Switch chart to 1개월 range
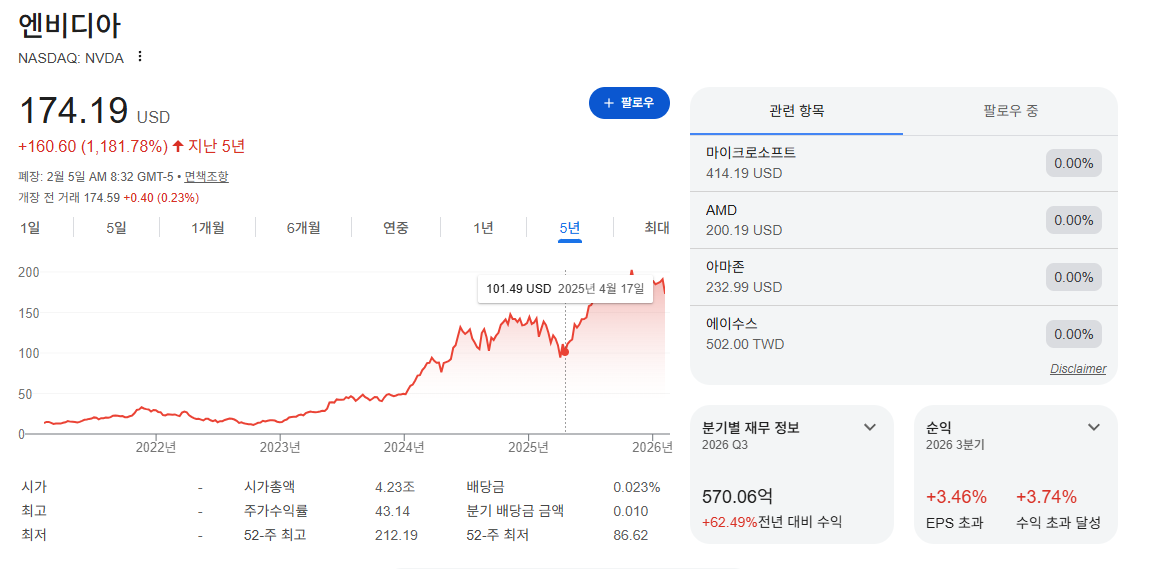 [x=207, y=228]
